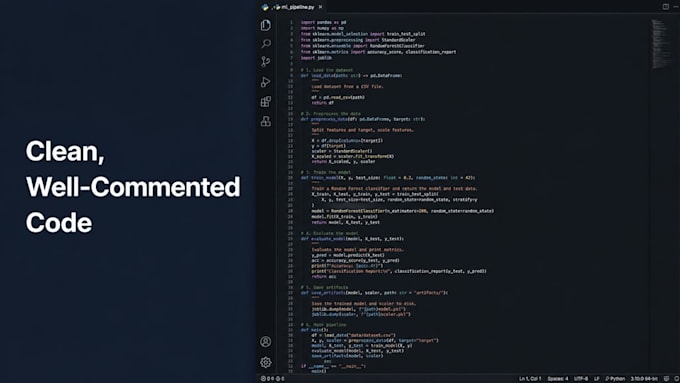Click the train_model function definition line
680x383 pixels.
coord(388,177)
